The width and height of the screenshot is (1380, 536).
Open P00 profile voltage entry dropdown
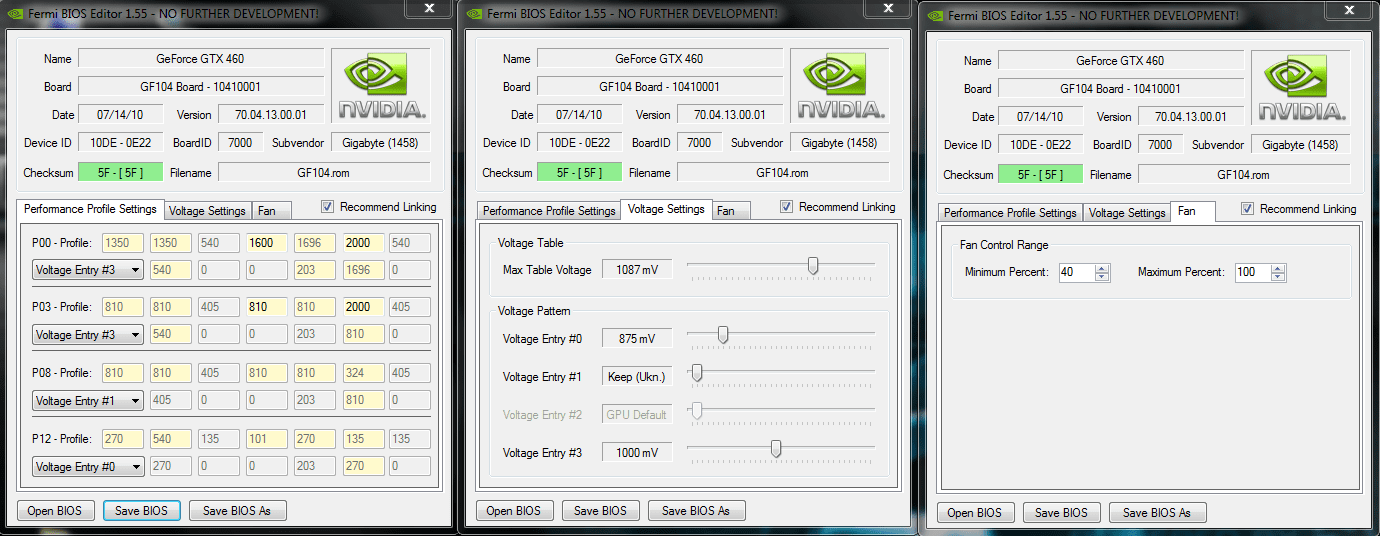[x=88, y=269]
